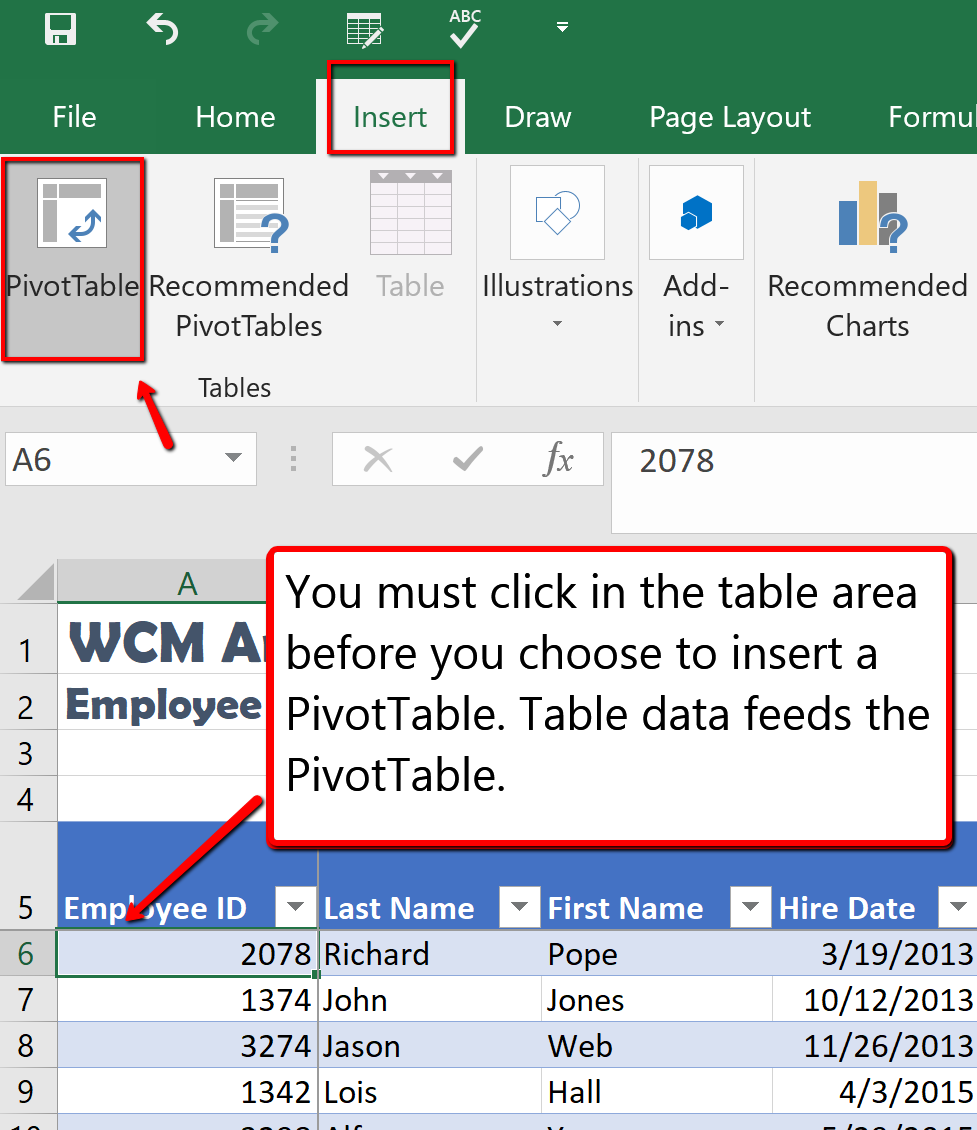Switch to the Formulas tab
Viewport: 977px width, 1130px height.
932,117
